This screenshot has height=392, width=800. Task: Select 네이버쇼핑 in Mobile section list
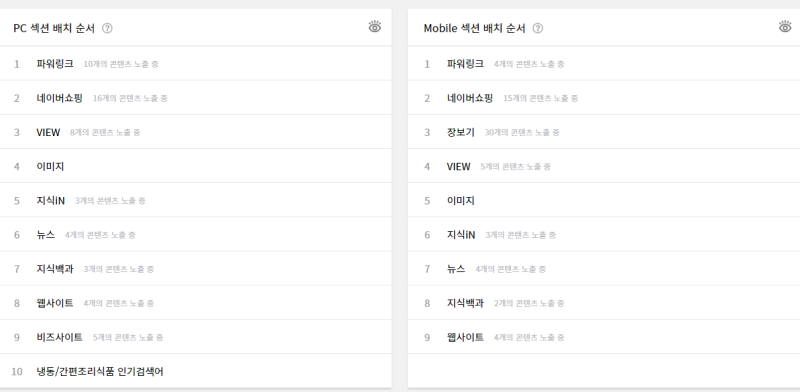604,98
